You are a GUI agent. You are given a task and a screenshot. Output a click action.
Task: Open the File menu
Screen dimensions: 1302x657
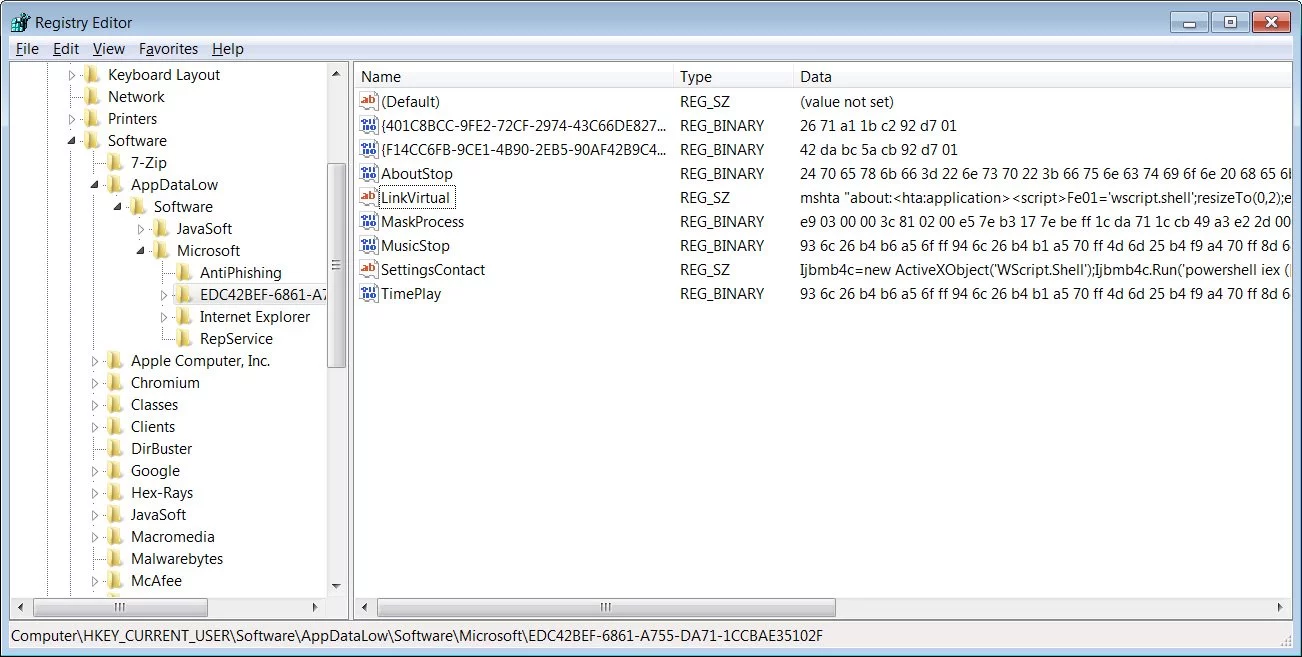(x=27, y=49)
